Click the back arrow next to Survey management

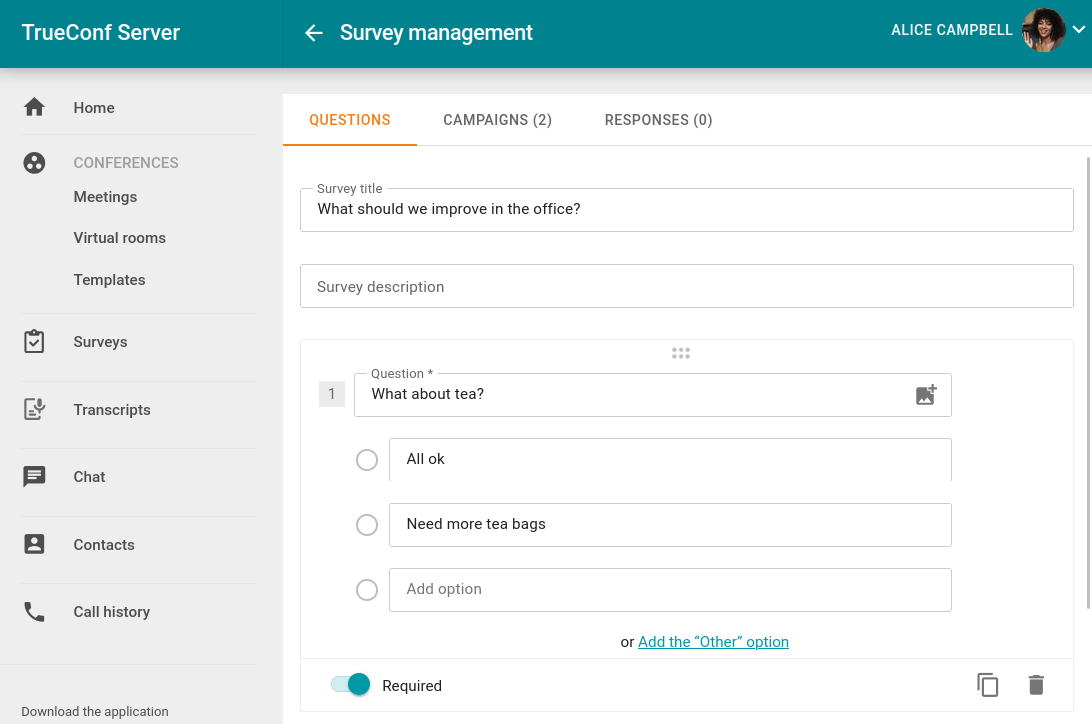click(x=313, y=32)
